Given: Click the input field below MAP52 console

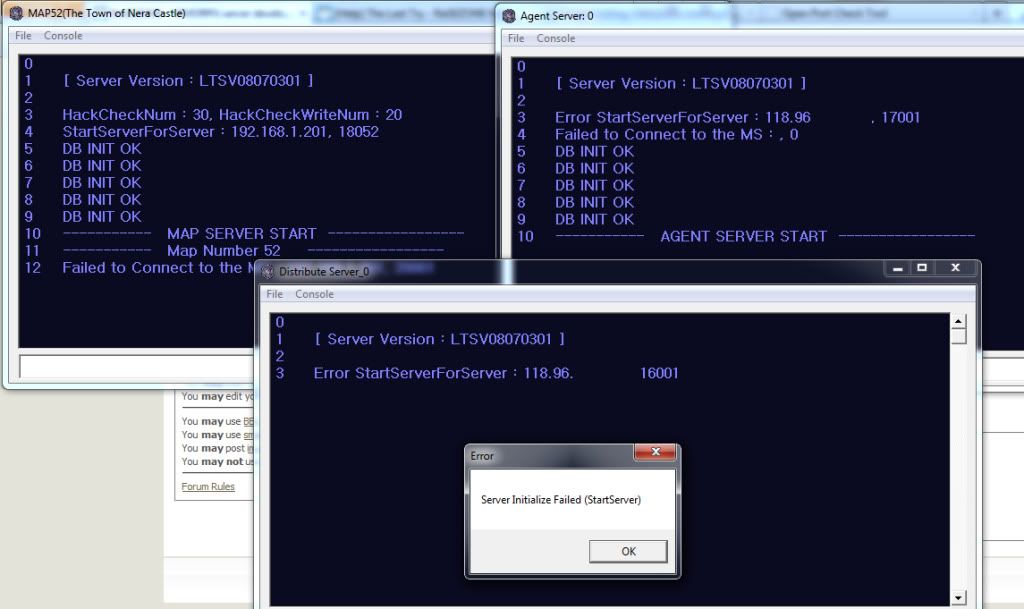Looking at the screenshot, I should pos(250,367).
